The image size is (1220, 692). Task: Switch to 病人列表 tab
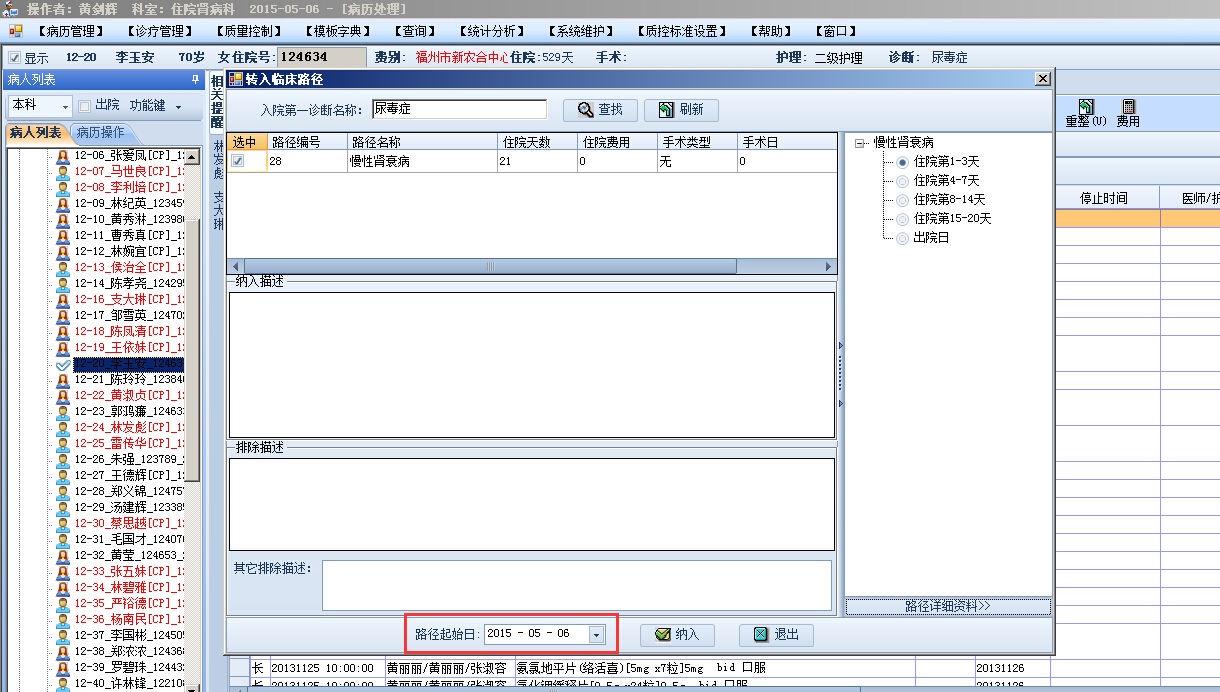[36, 132]
